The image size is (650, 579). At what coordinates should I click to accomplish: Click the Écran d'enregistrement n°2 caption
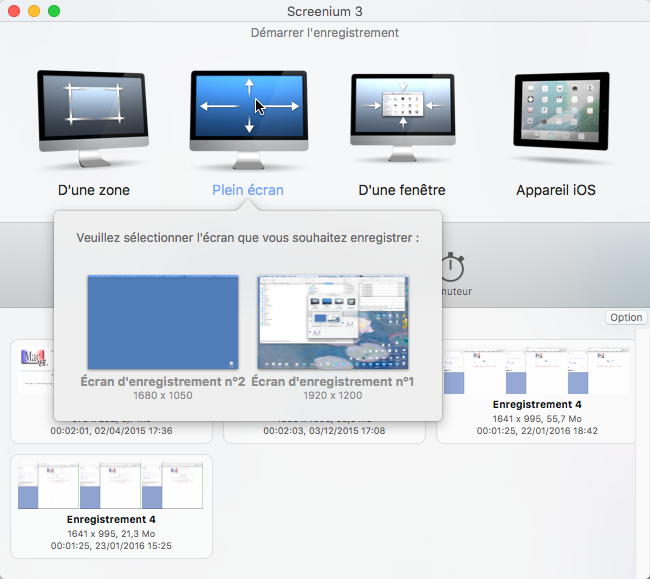163,381
